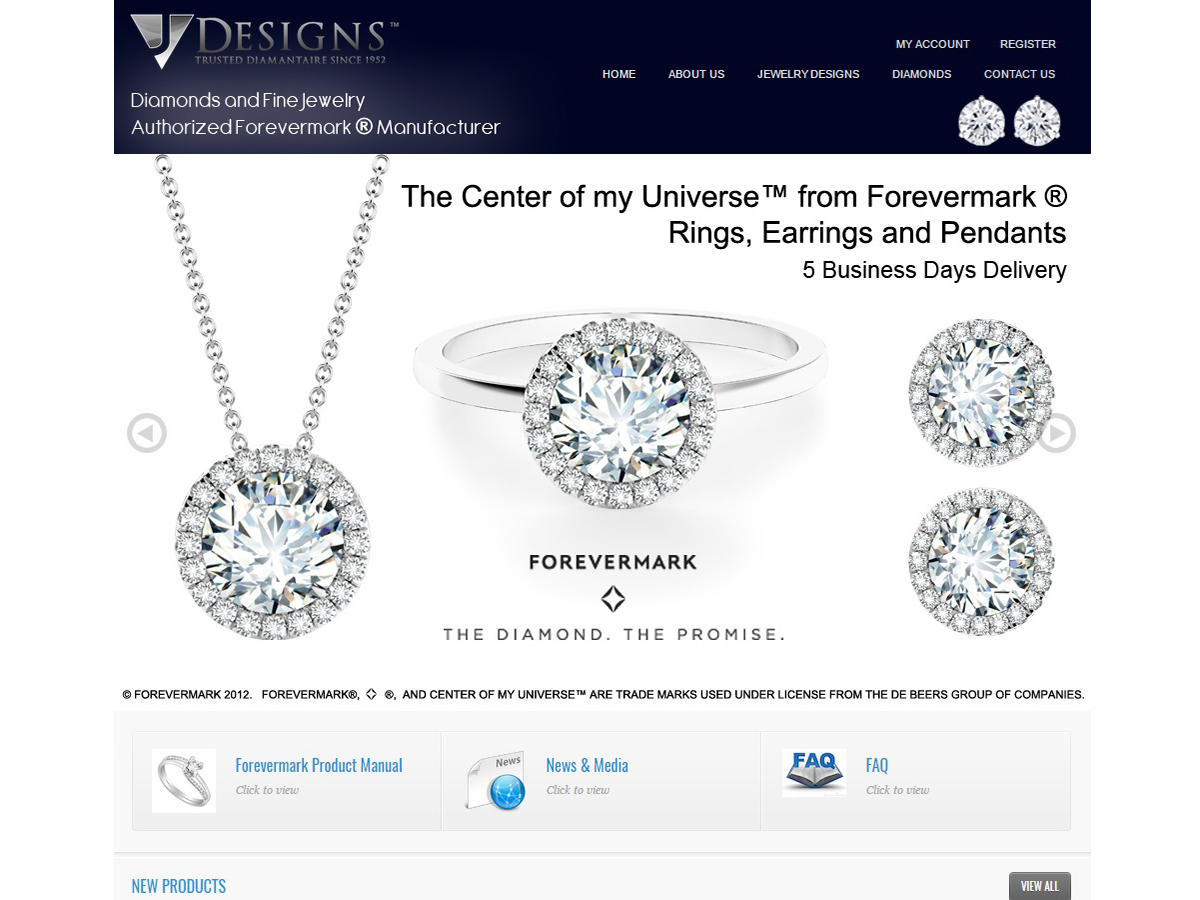
Task: Click the diamond pendant necklace image
Action: pos(270,398)
